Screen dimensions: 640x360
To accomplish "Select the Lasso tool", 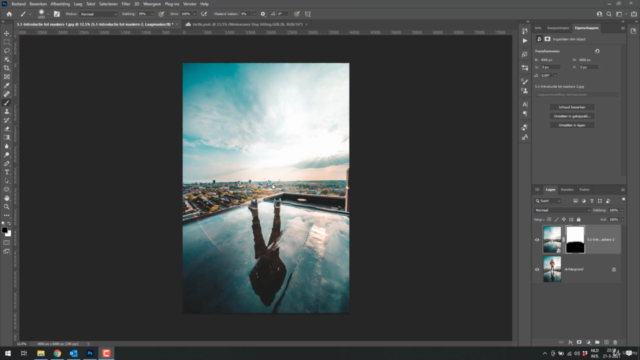I will pyautogui.click(x=7, y=51).
